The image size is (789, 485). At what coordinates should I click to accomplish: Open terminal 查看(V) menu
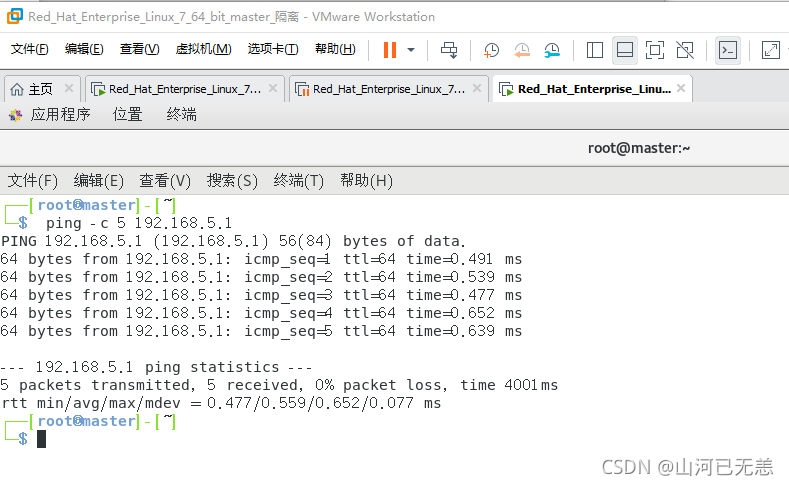pos(165,180)
